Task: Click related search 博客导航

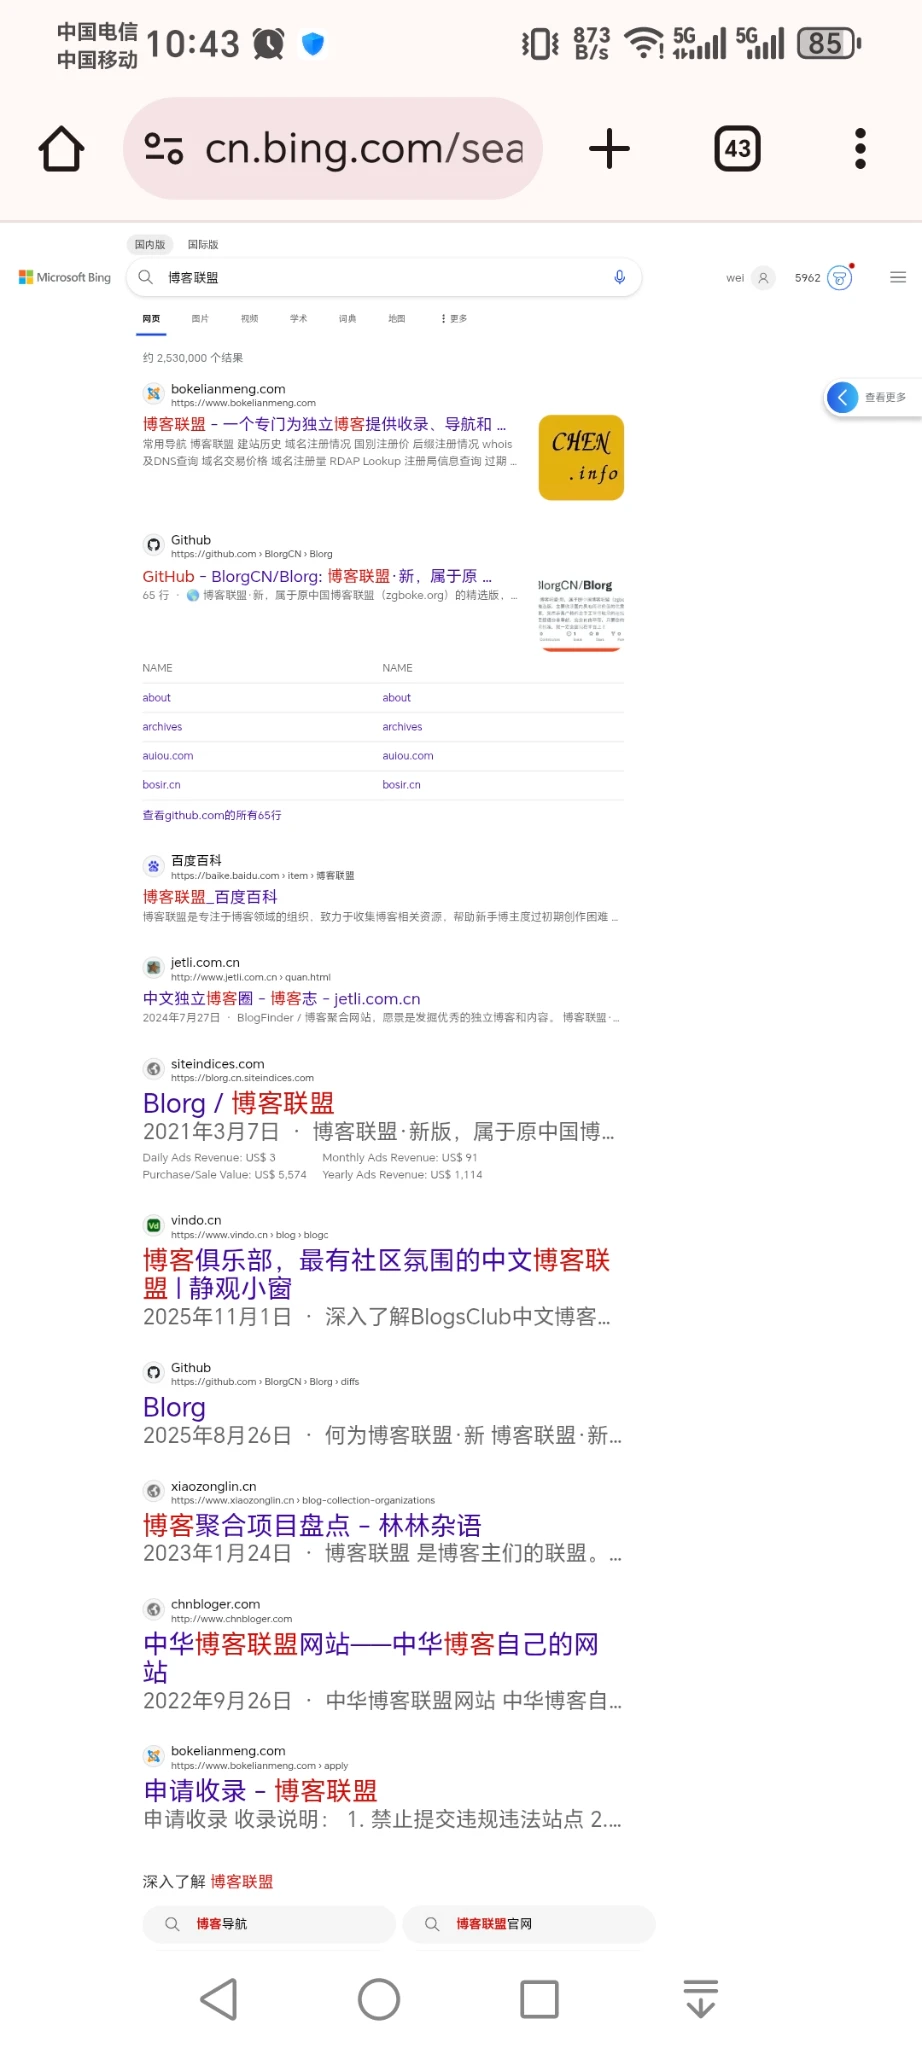Action: [268, 1924]
